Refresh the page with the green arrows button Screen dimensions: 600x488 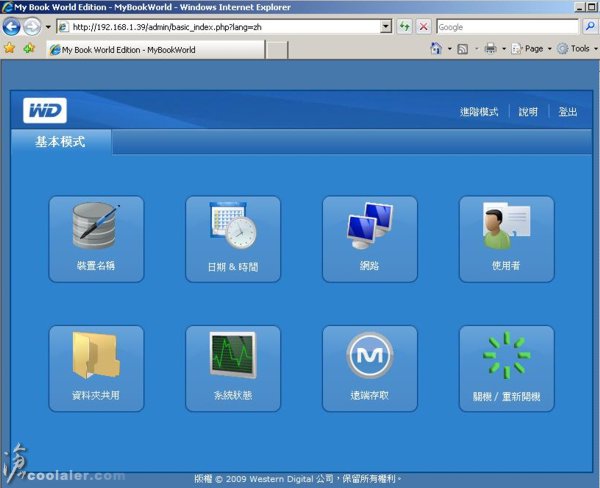click(x=404, y=27)
